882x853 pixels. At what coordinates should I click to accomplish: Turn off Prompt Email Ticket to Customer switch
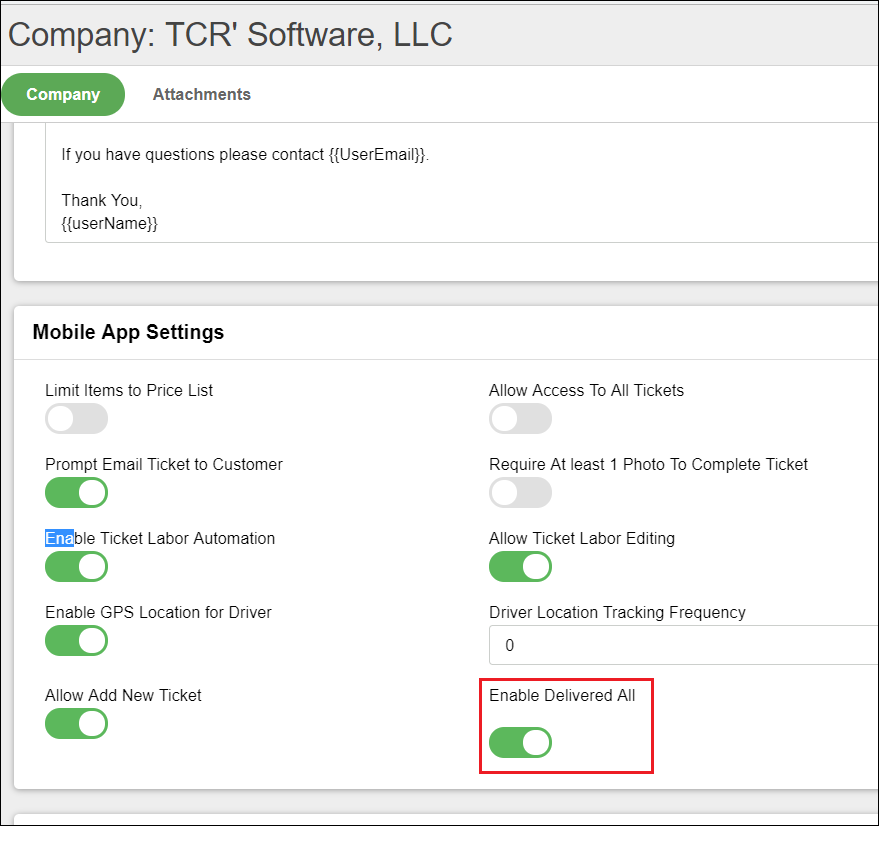tap(76, 493)
